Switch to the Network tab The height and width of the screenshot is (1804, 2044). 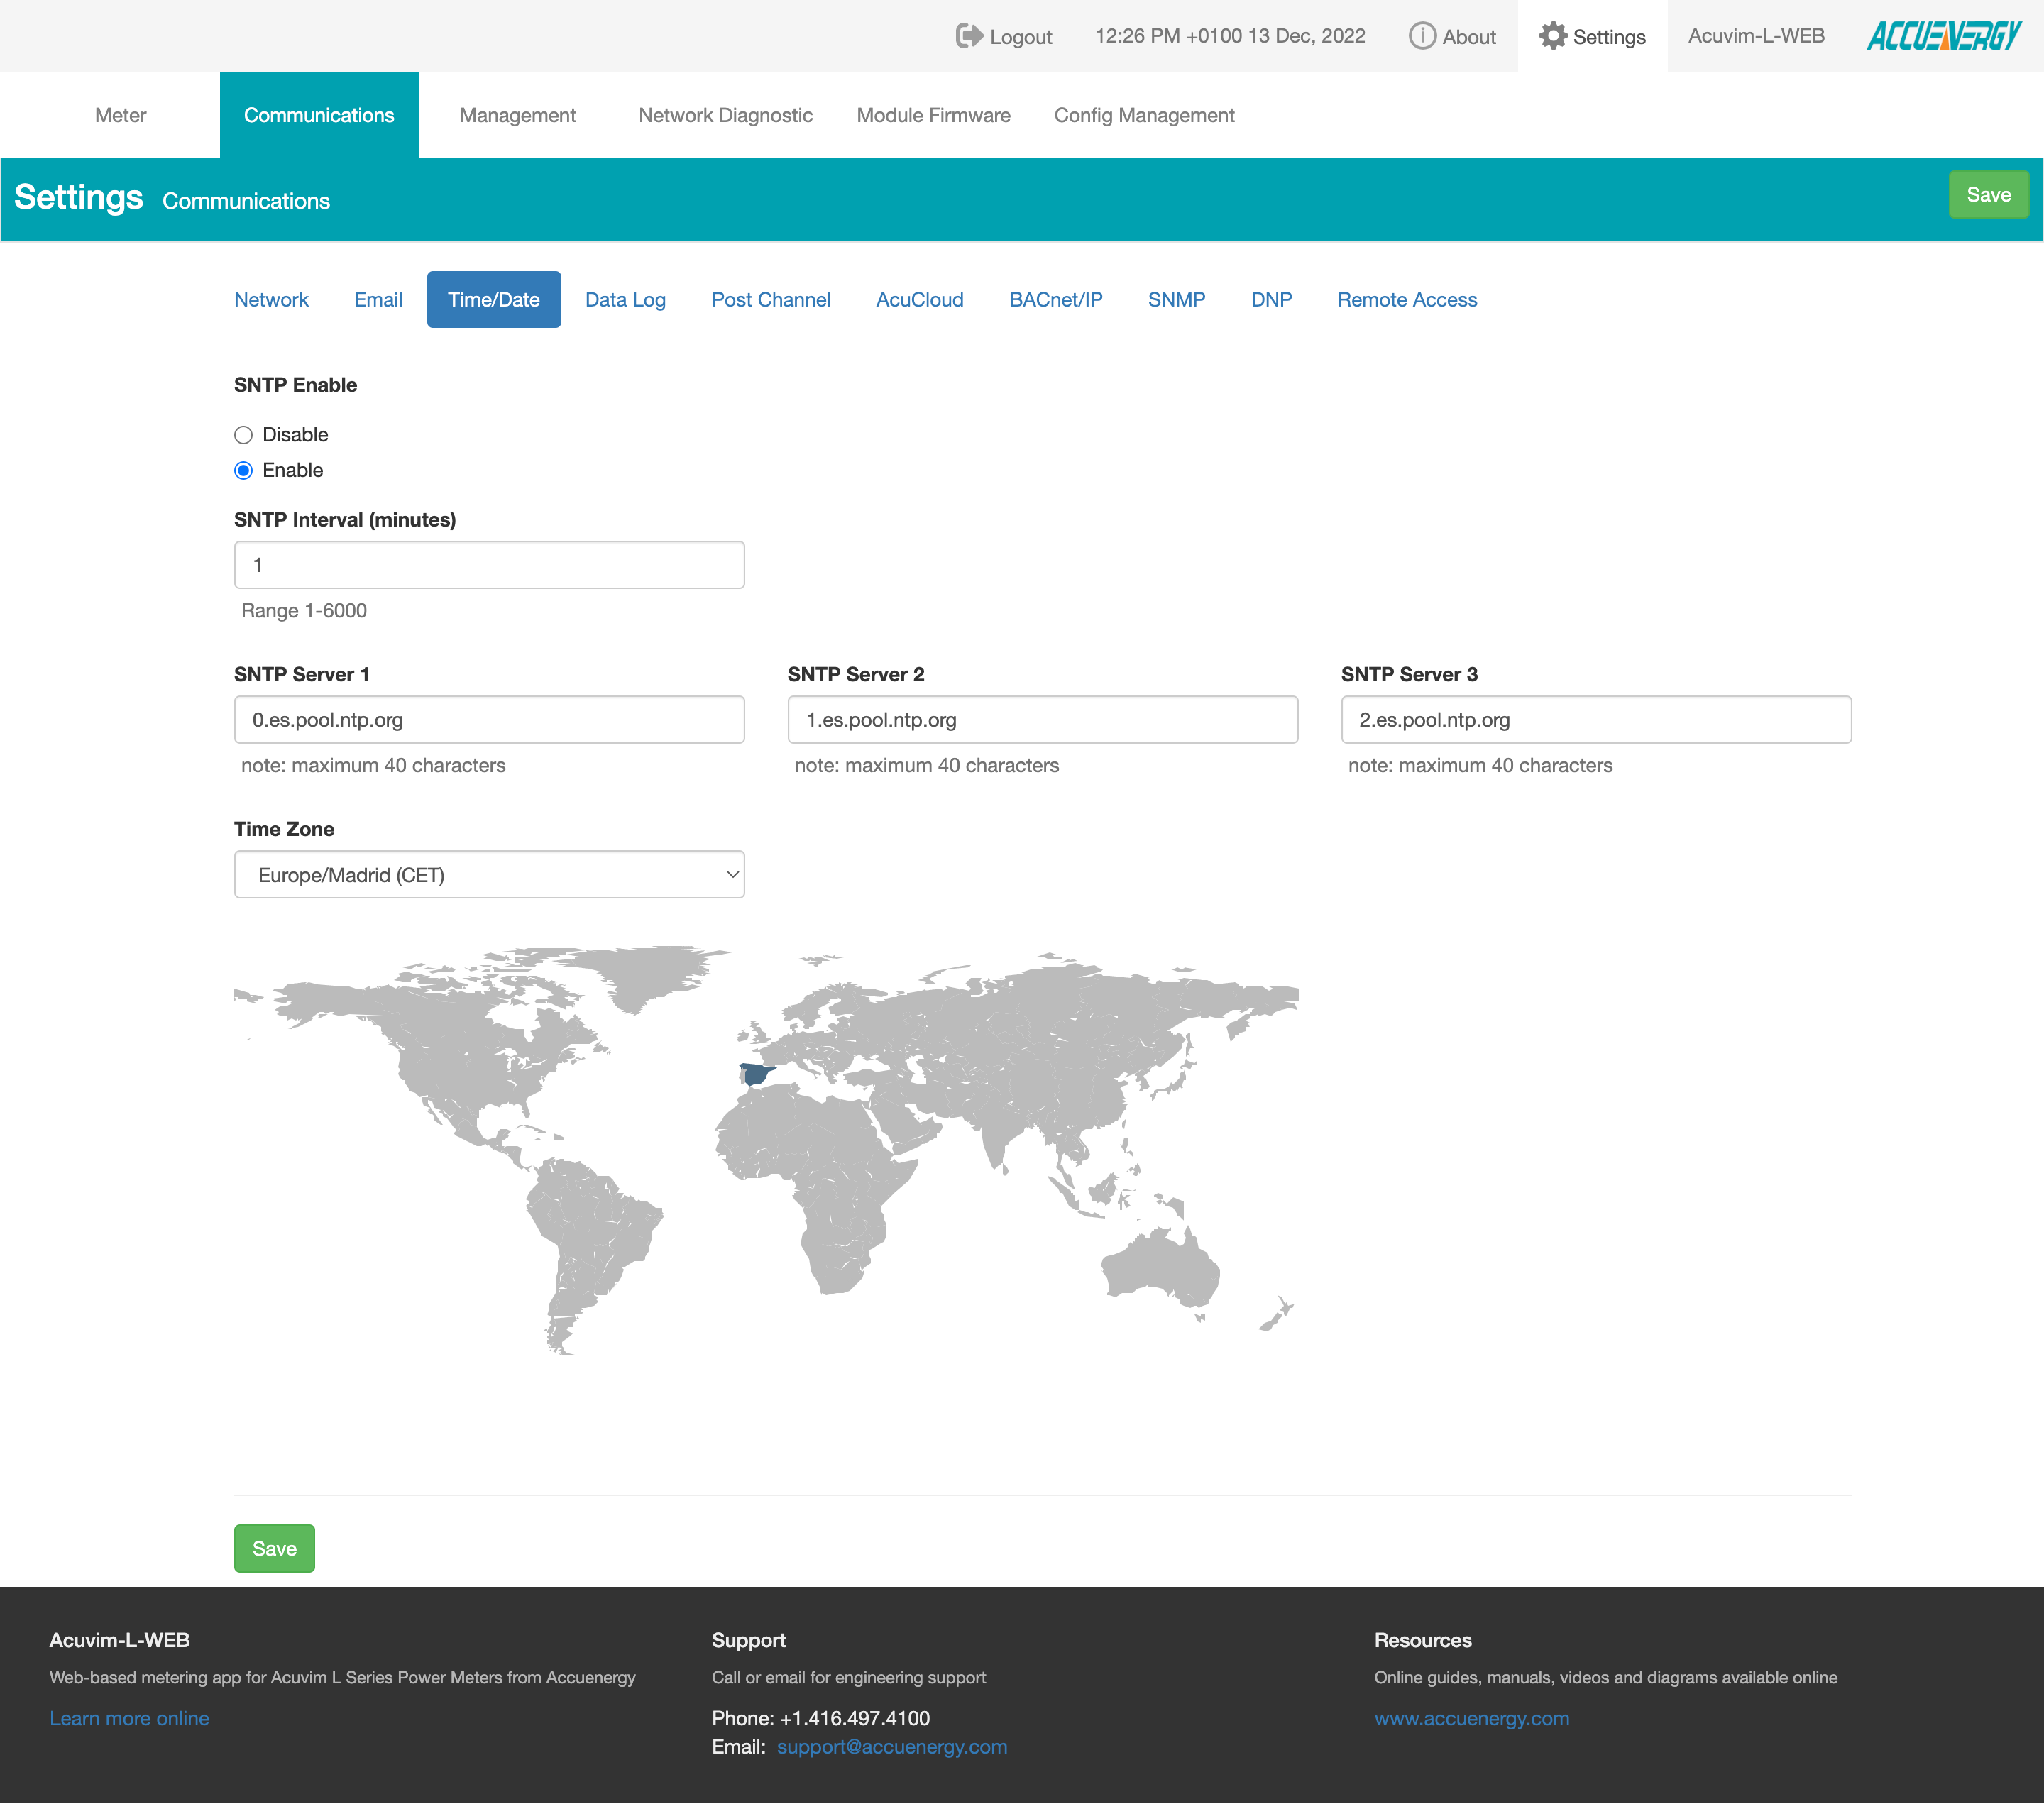pos(271,300)
